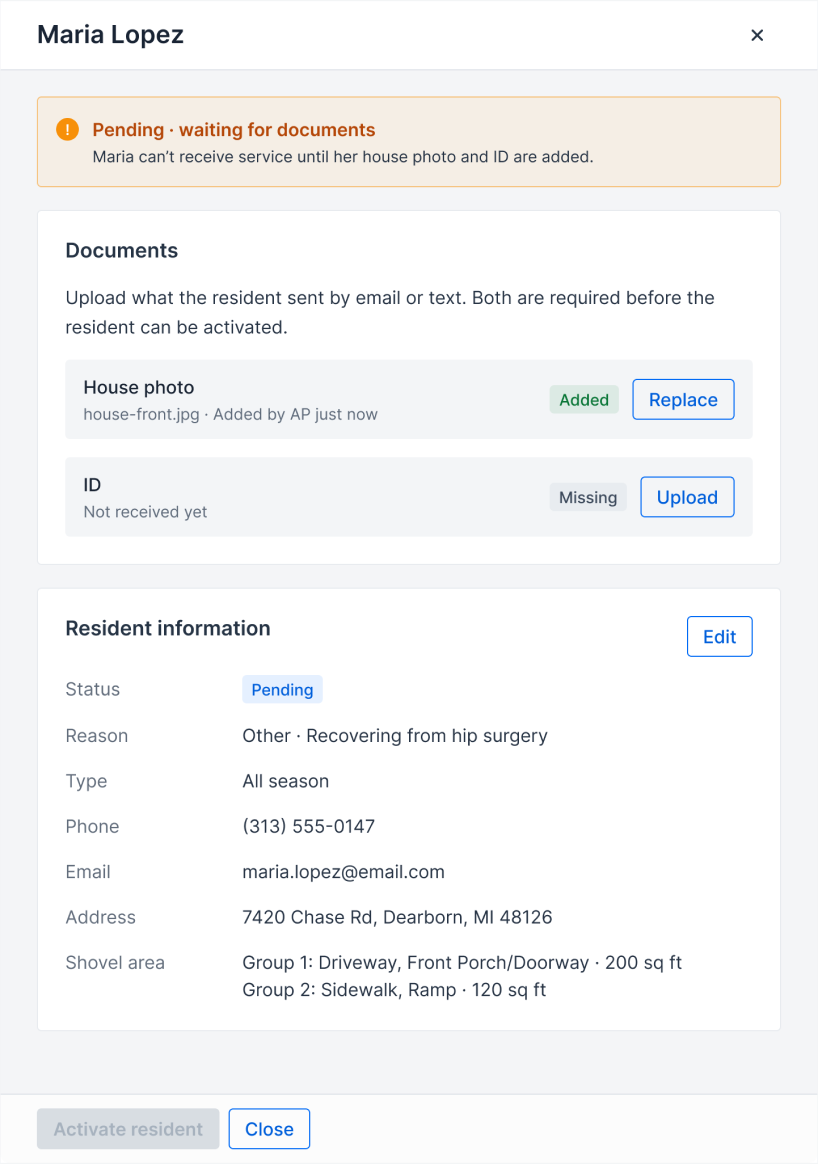Click the email maria.lopez@email.com
Image resolution: width=818 pixels, height=1164 pixels.
coord(344,872)
